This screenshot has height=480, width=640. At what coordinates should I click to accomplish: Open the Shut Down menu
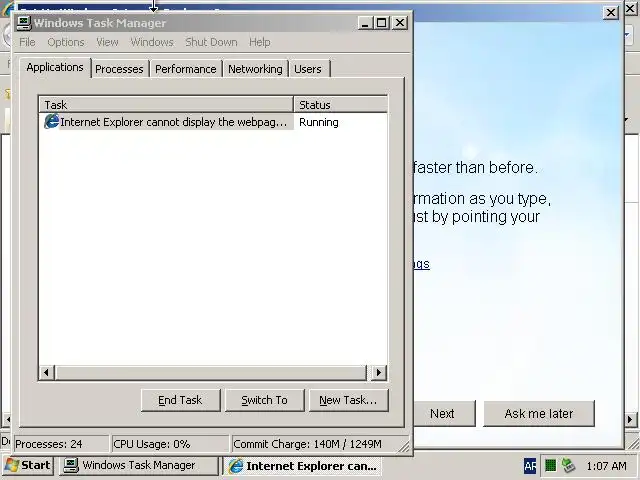211,42
